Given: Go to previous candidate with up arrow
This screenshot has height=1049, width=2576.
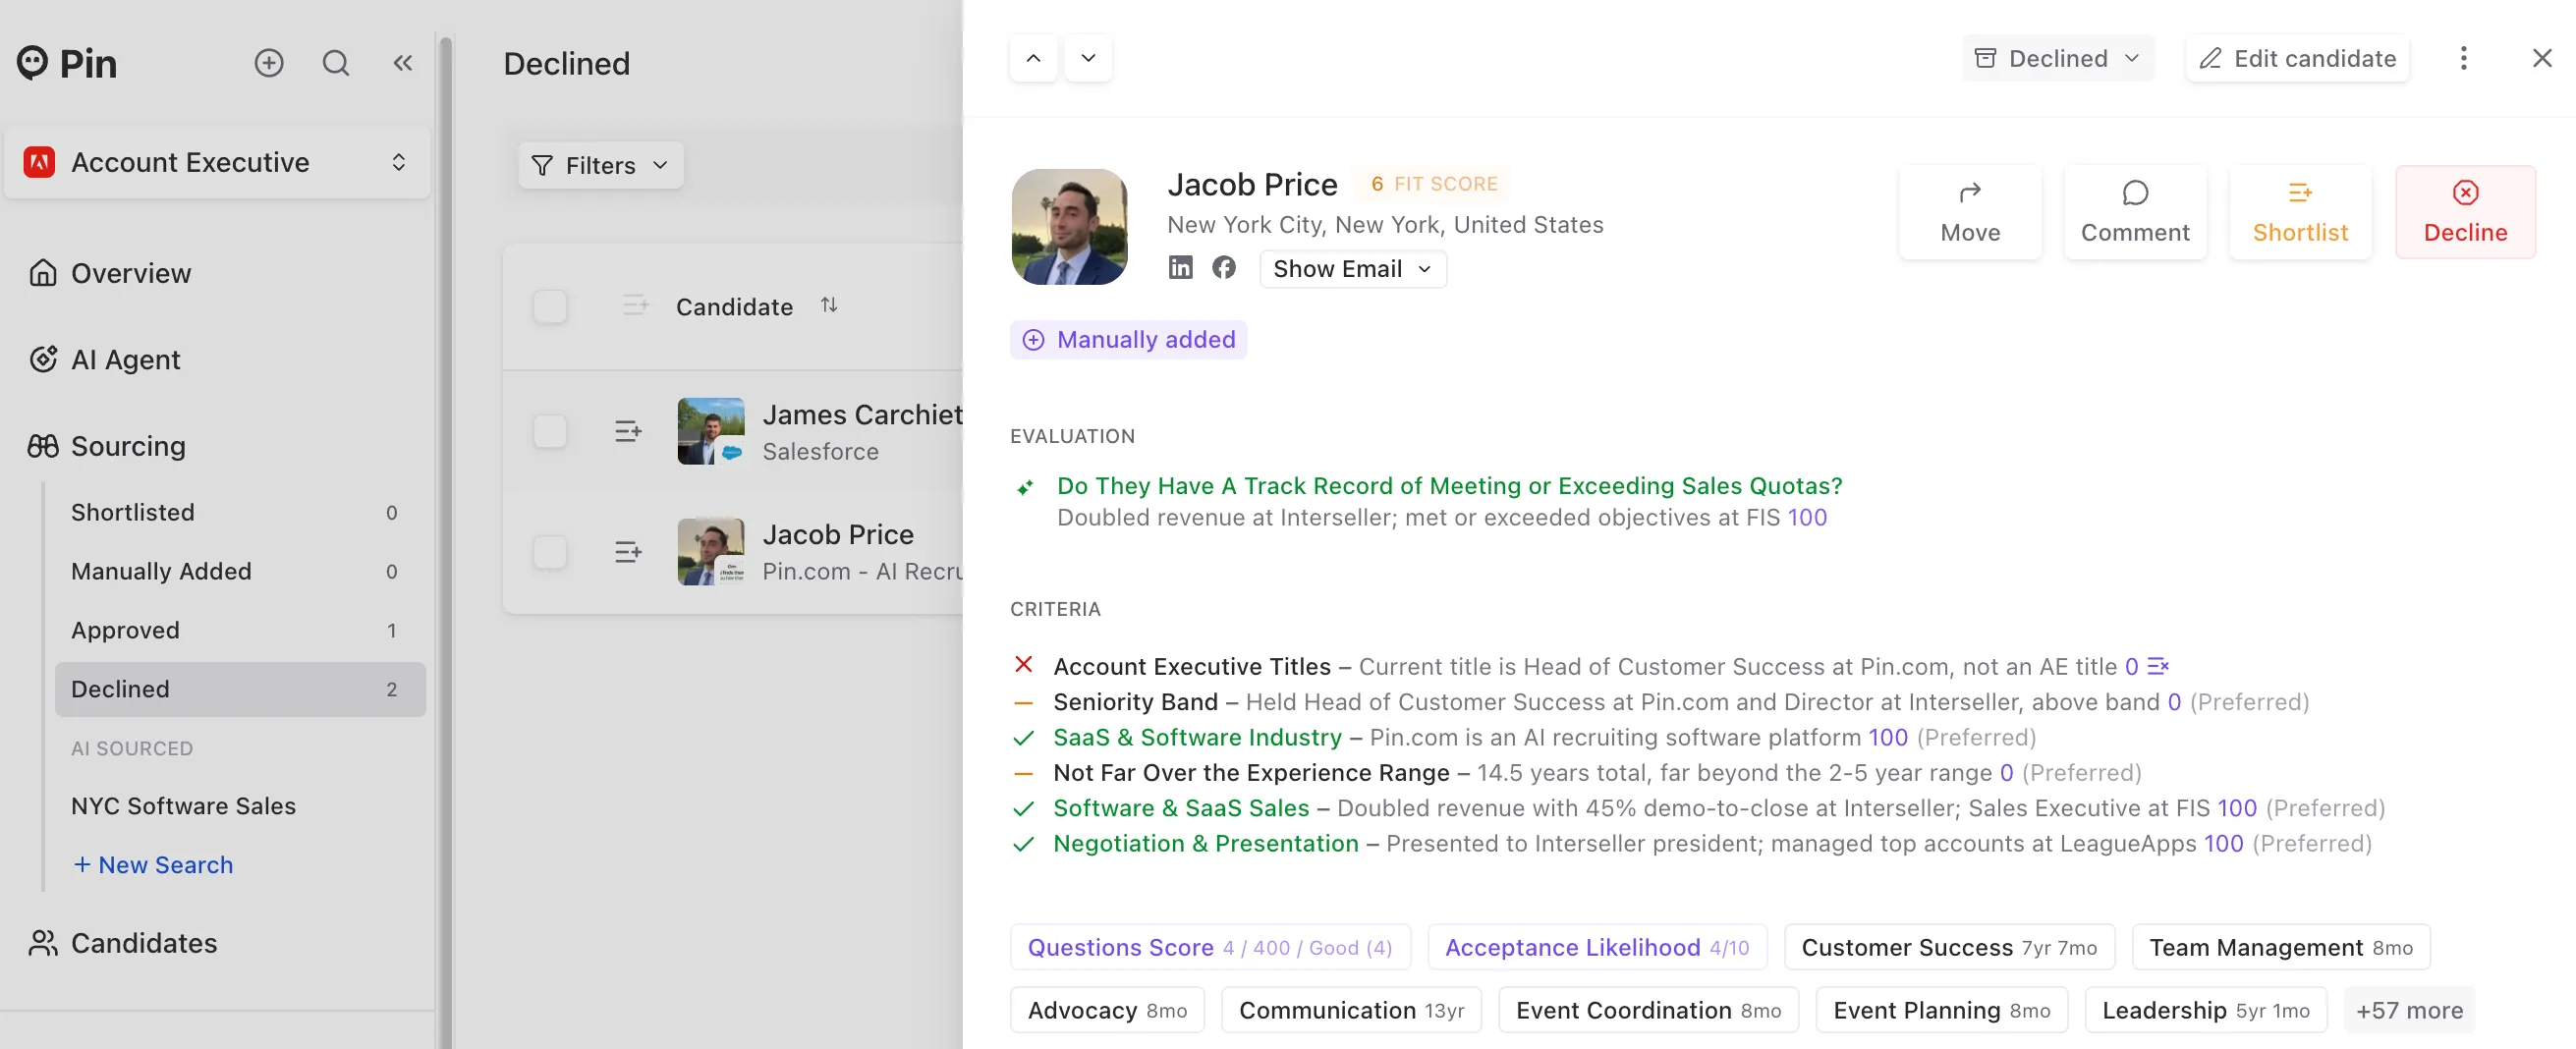Looking at the screenshot, I should pyautogui.click(x=1033, y=58).
